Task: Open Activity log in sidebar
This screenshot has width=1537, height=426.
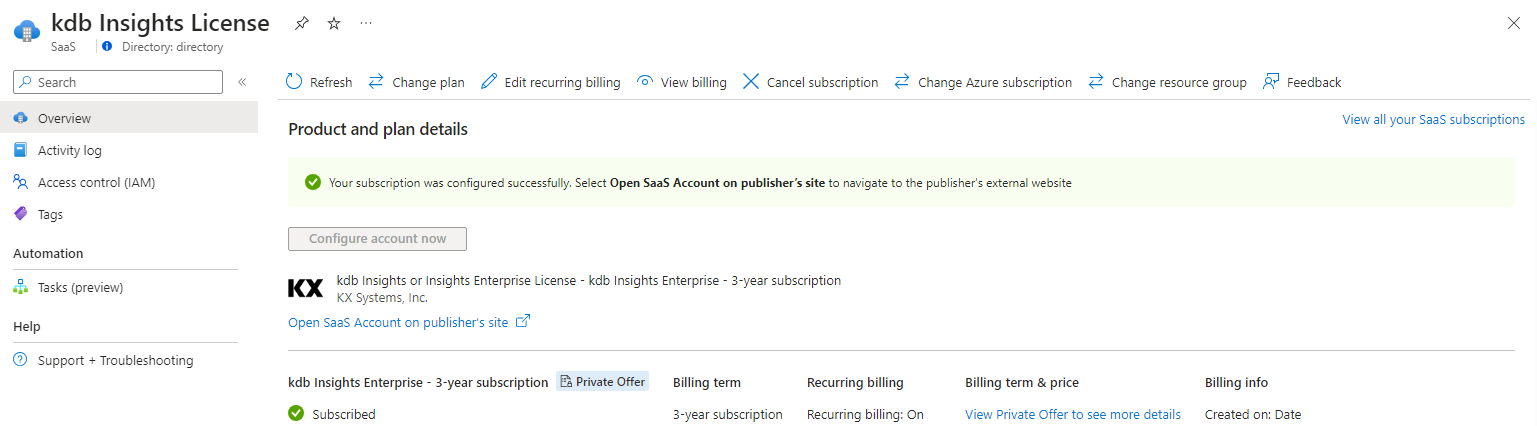Action: (x=69, y=150)
